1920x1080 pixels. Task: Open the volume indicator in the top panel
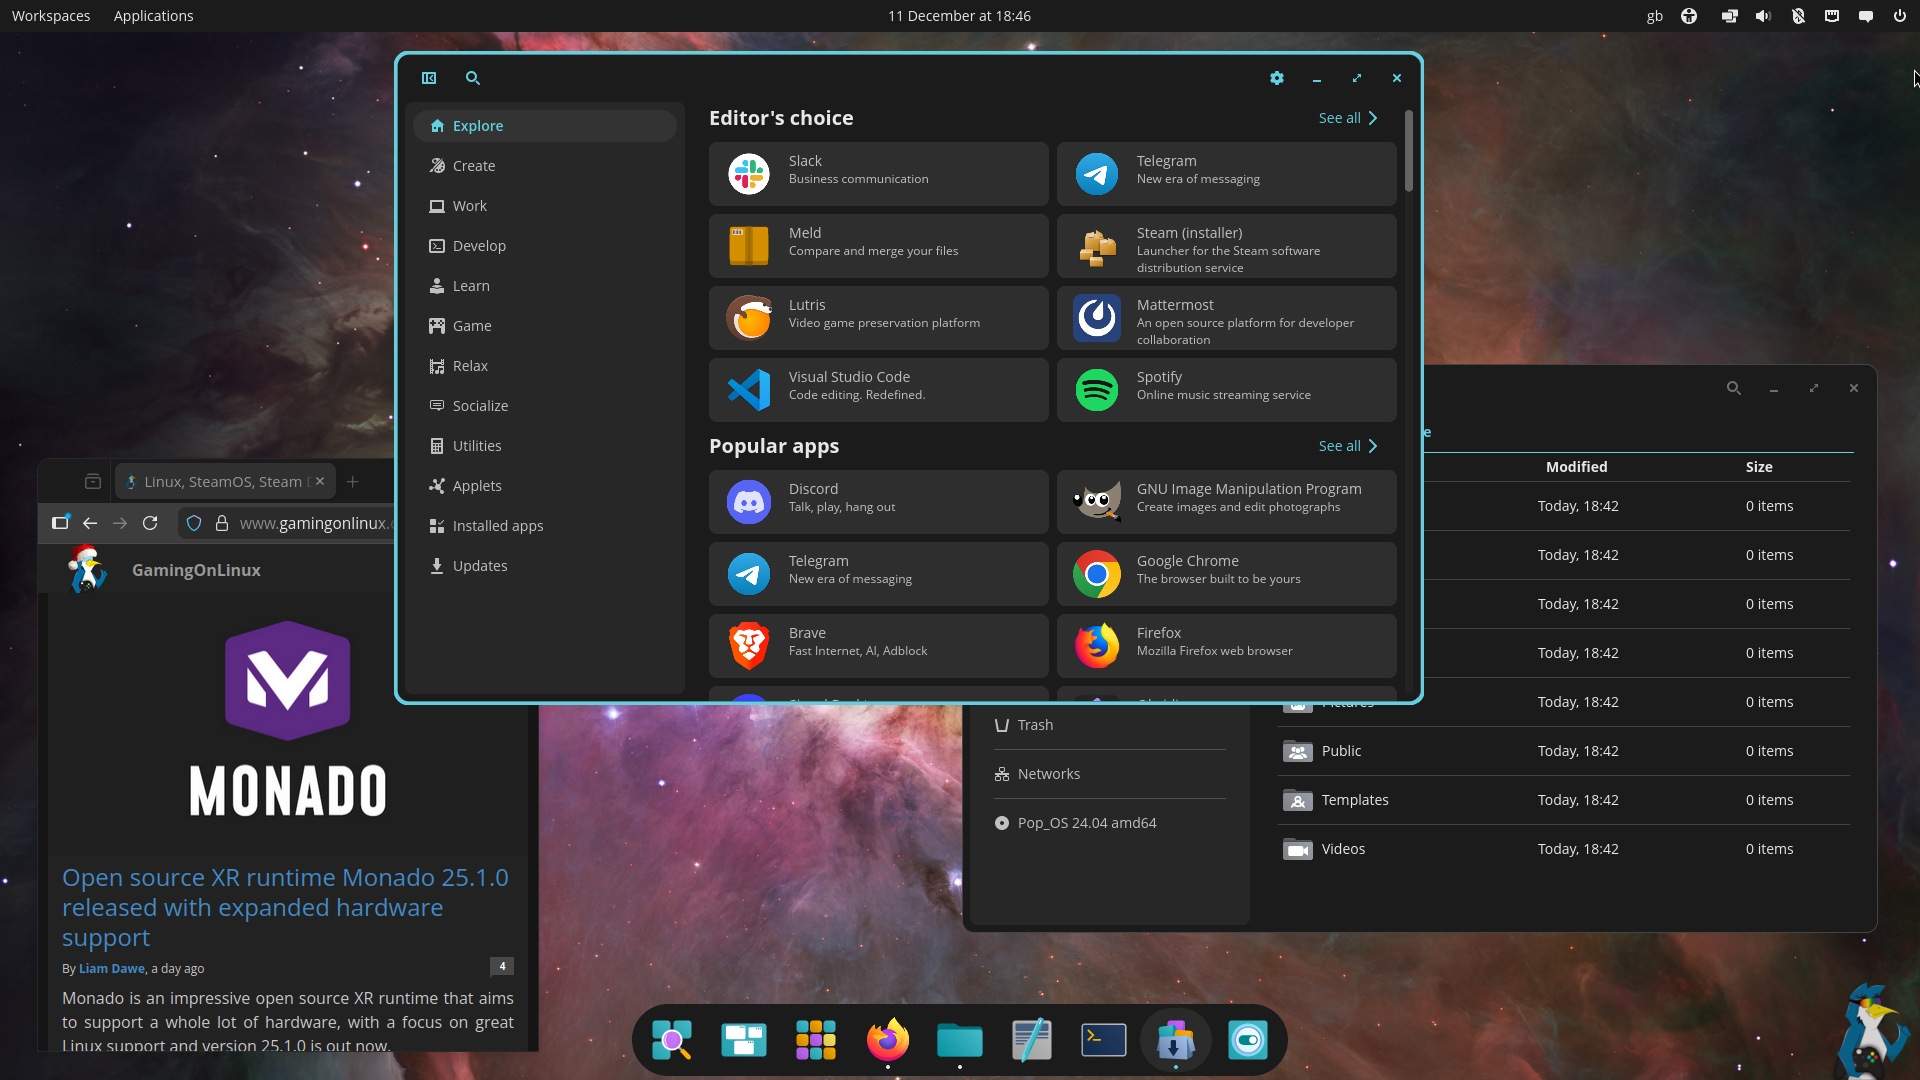point(1763,16)
